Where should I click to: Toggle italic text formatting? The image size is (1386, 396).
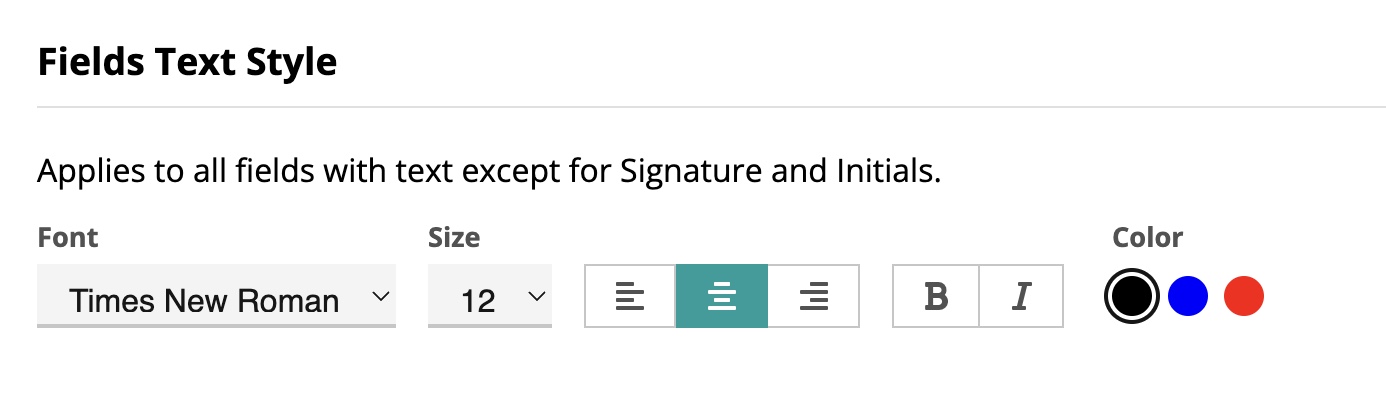[x=1021, y=296]
